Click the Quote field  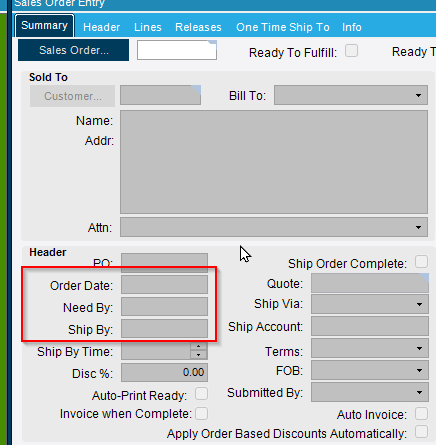click(370, 283)
